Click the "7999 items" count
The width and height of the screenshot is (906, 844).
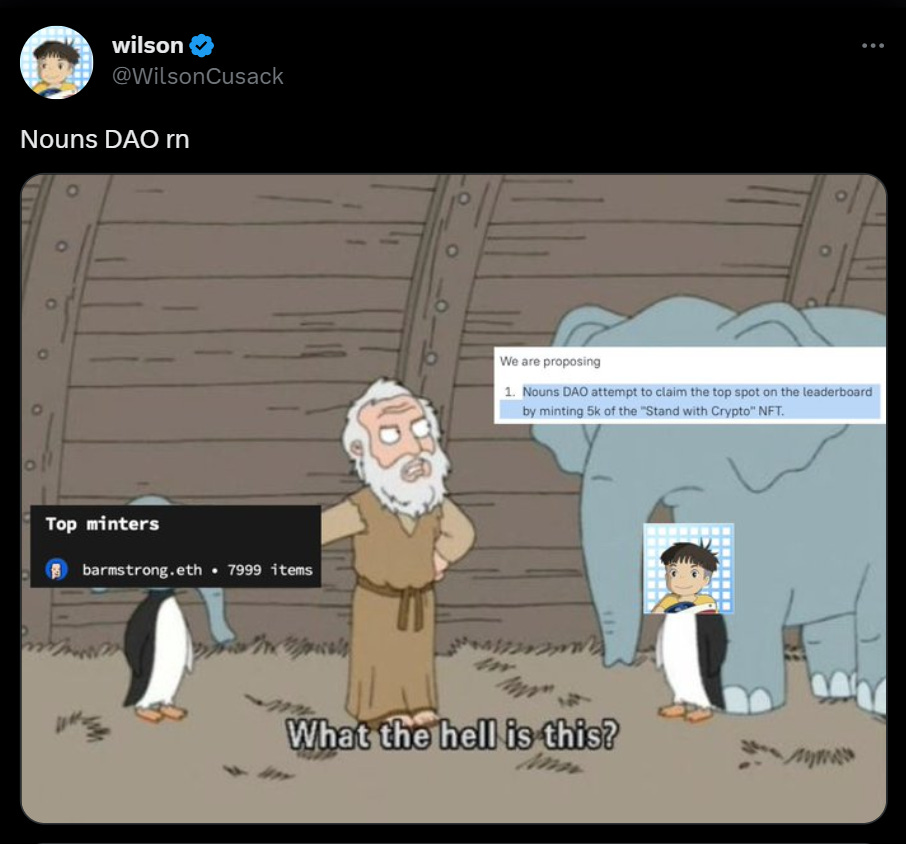click(x=270, y=570)
